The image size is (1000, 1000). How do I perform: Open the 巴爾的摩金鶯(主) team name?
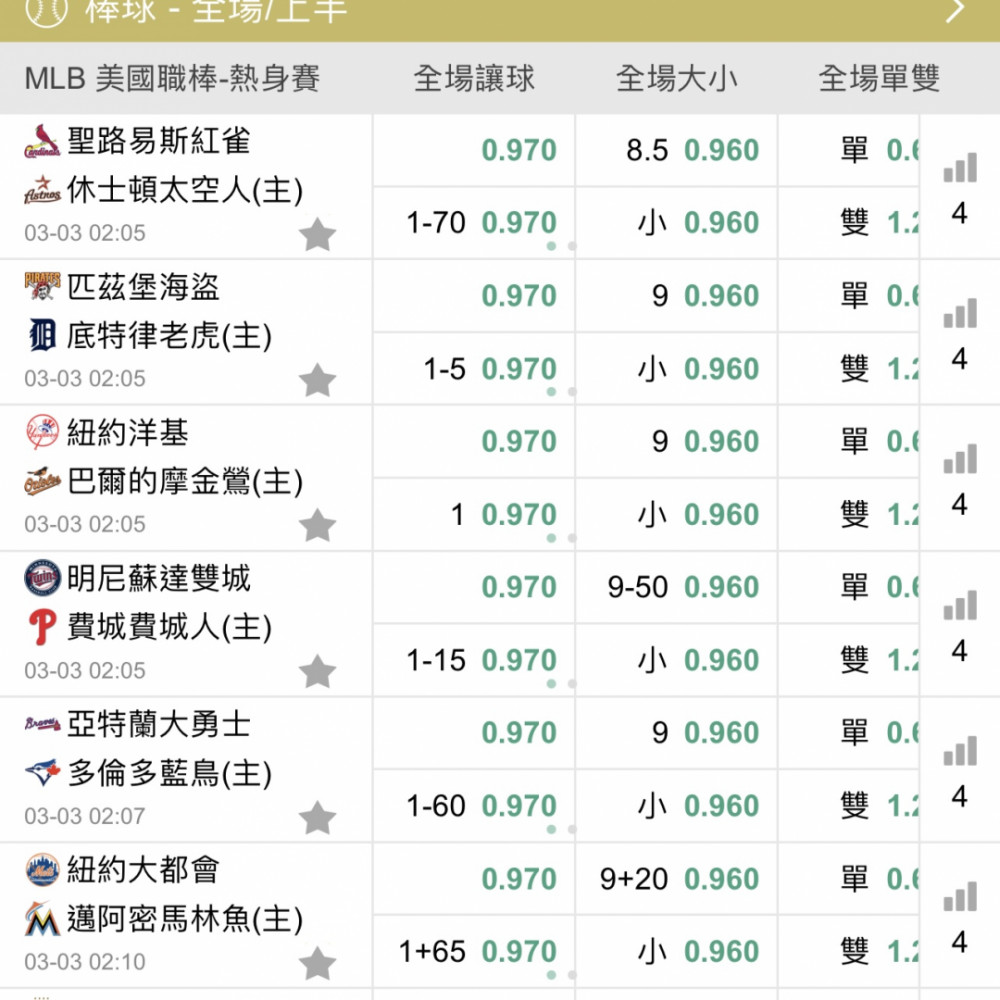(x=185, y=481)
